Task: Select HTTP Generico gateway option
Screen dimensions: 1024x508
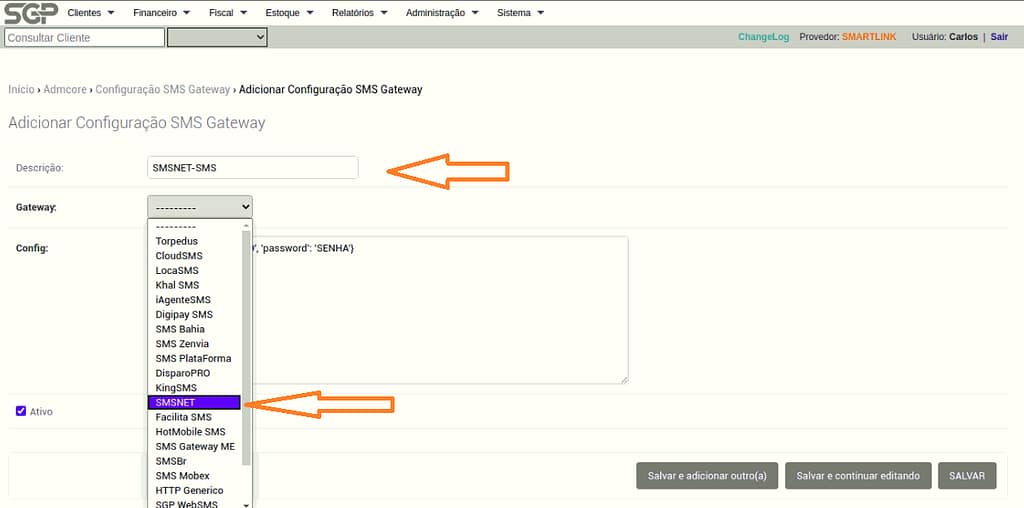Action: pos(189,490)
